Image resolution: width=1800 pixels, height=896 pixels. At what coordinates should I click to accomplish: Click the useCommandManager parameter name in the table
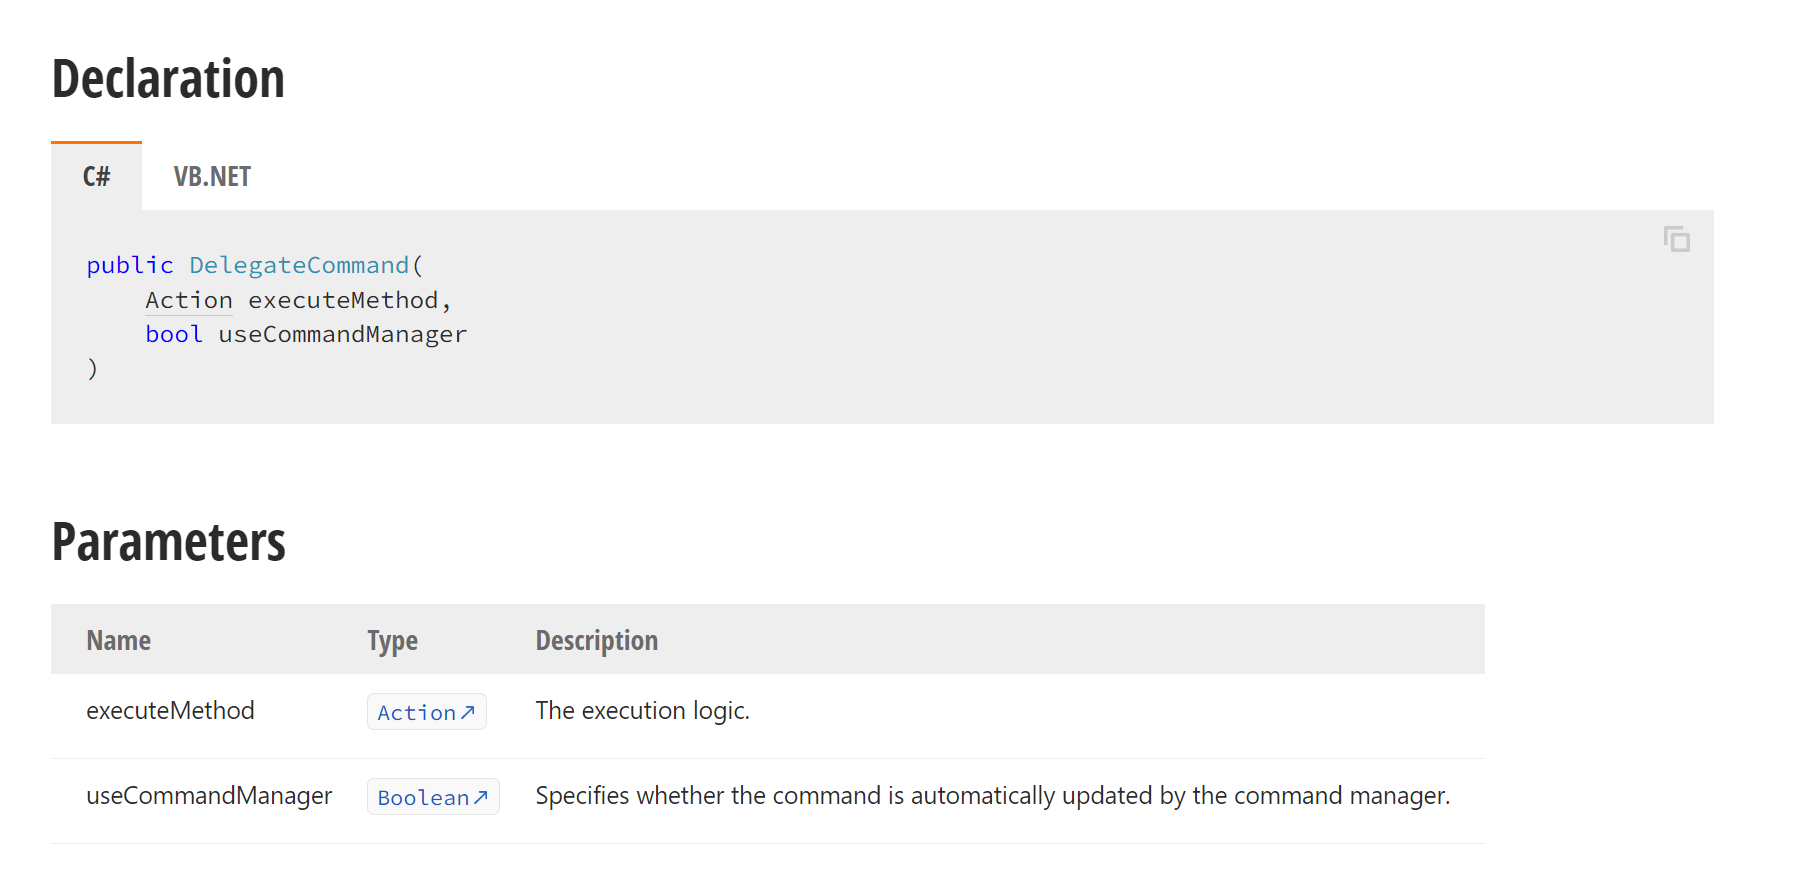(209, 796)
